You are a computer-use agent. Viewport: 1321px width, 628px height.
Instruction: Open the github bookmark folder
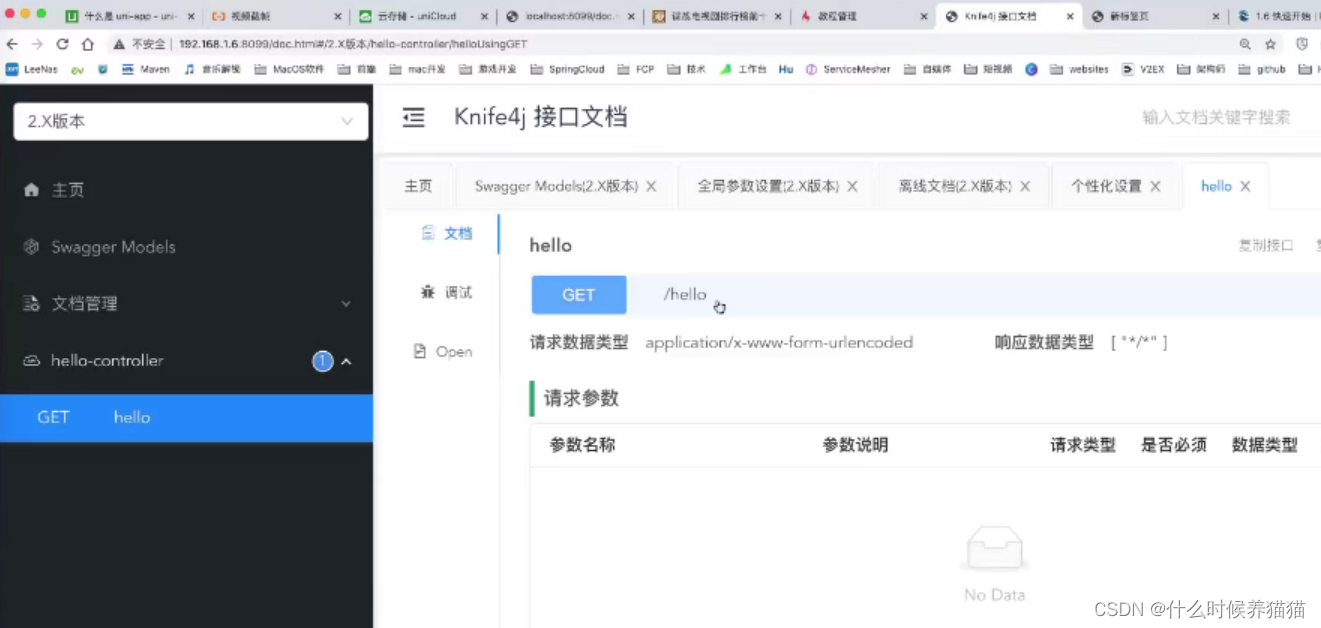pos(1262,69)
